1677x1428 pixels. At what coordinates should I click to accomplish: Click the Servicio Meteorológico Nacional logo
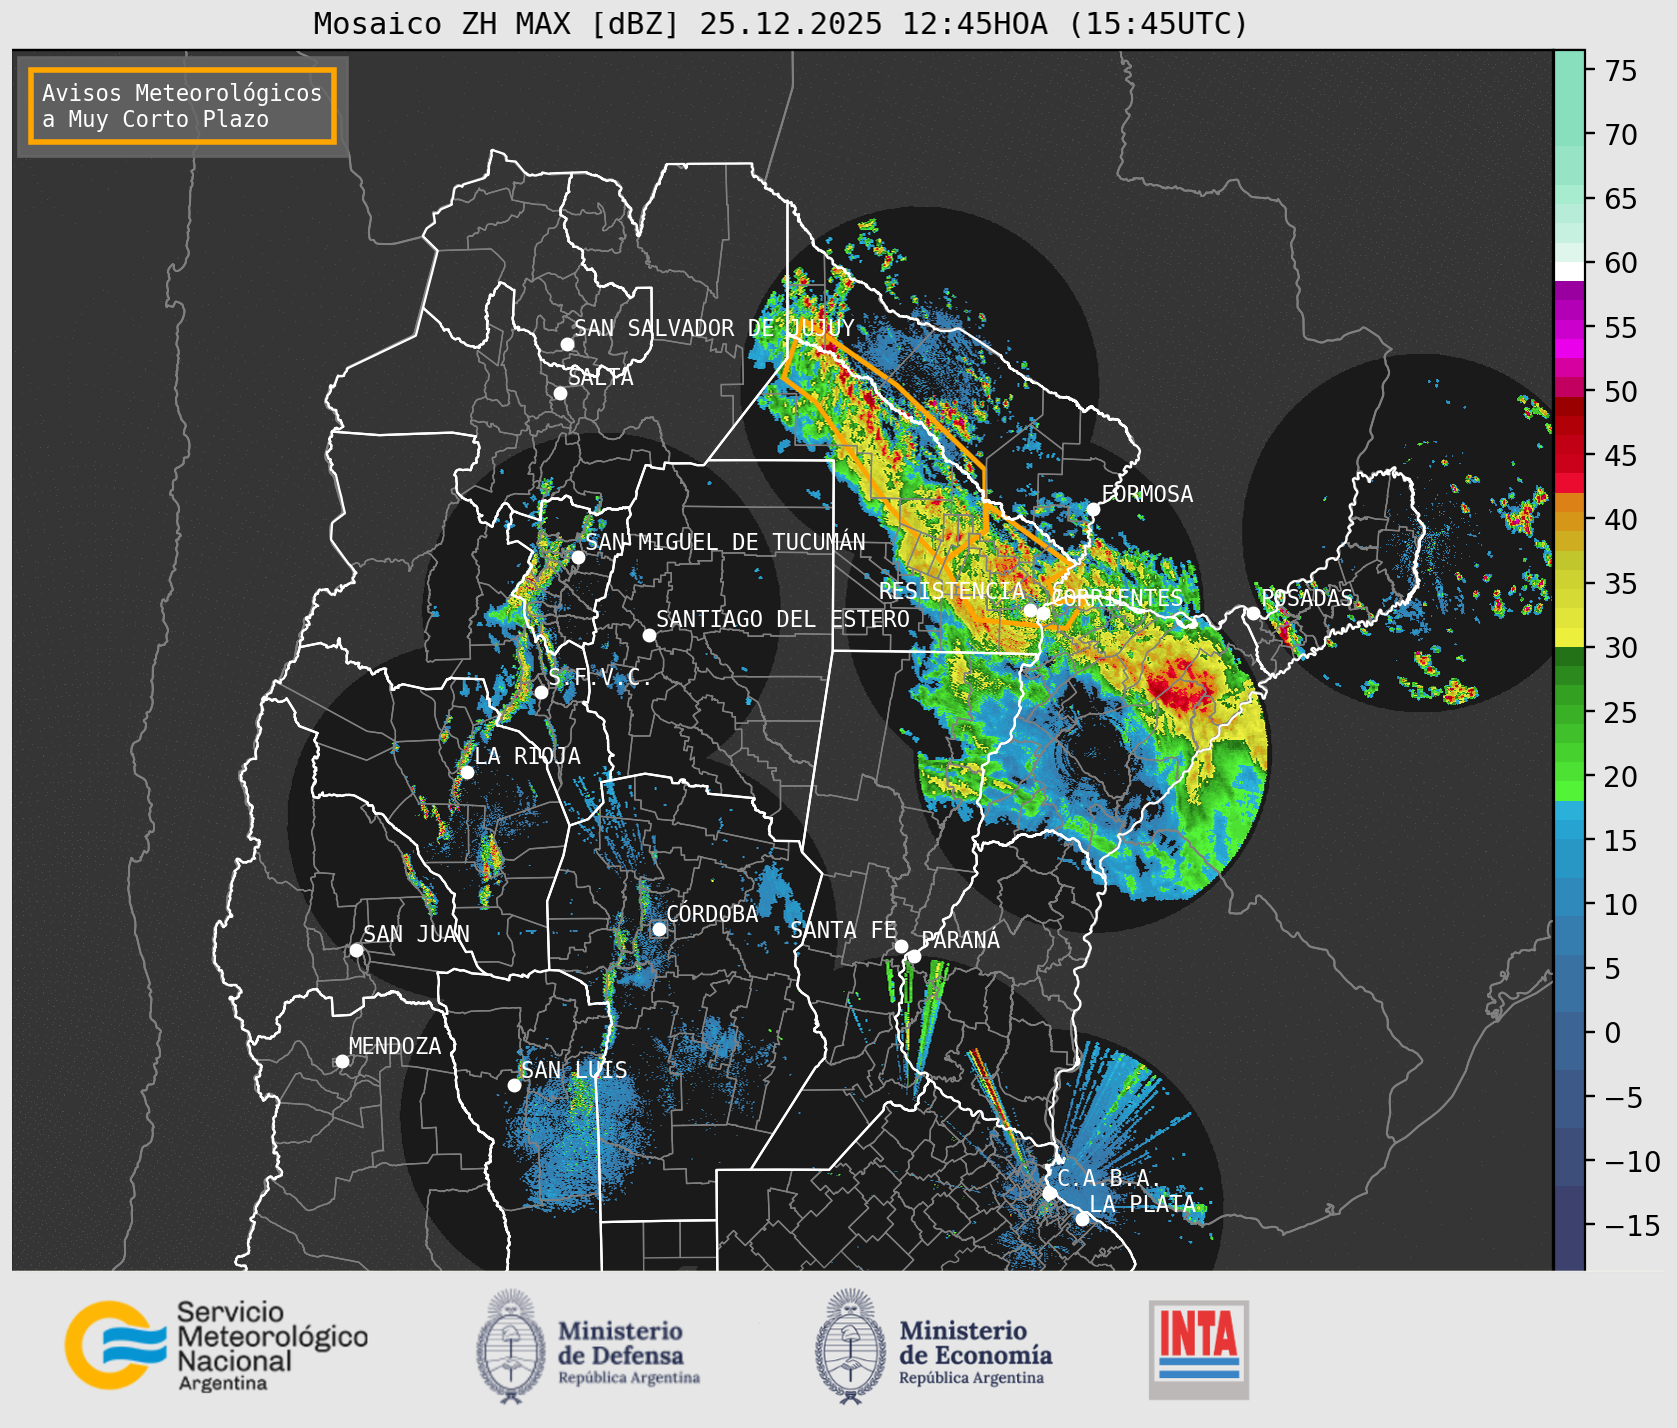click(216, 1345)
